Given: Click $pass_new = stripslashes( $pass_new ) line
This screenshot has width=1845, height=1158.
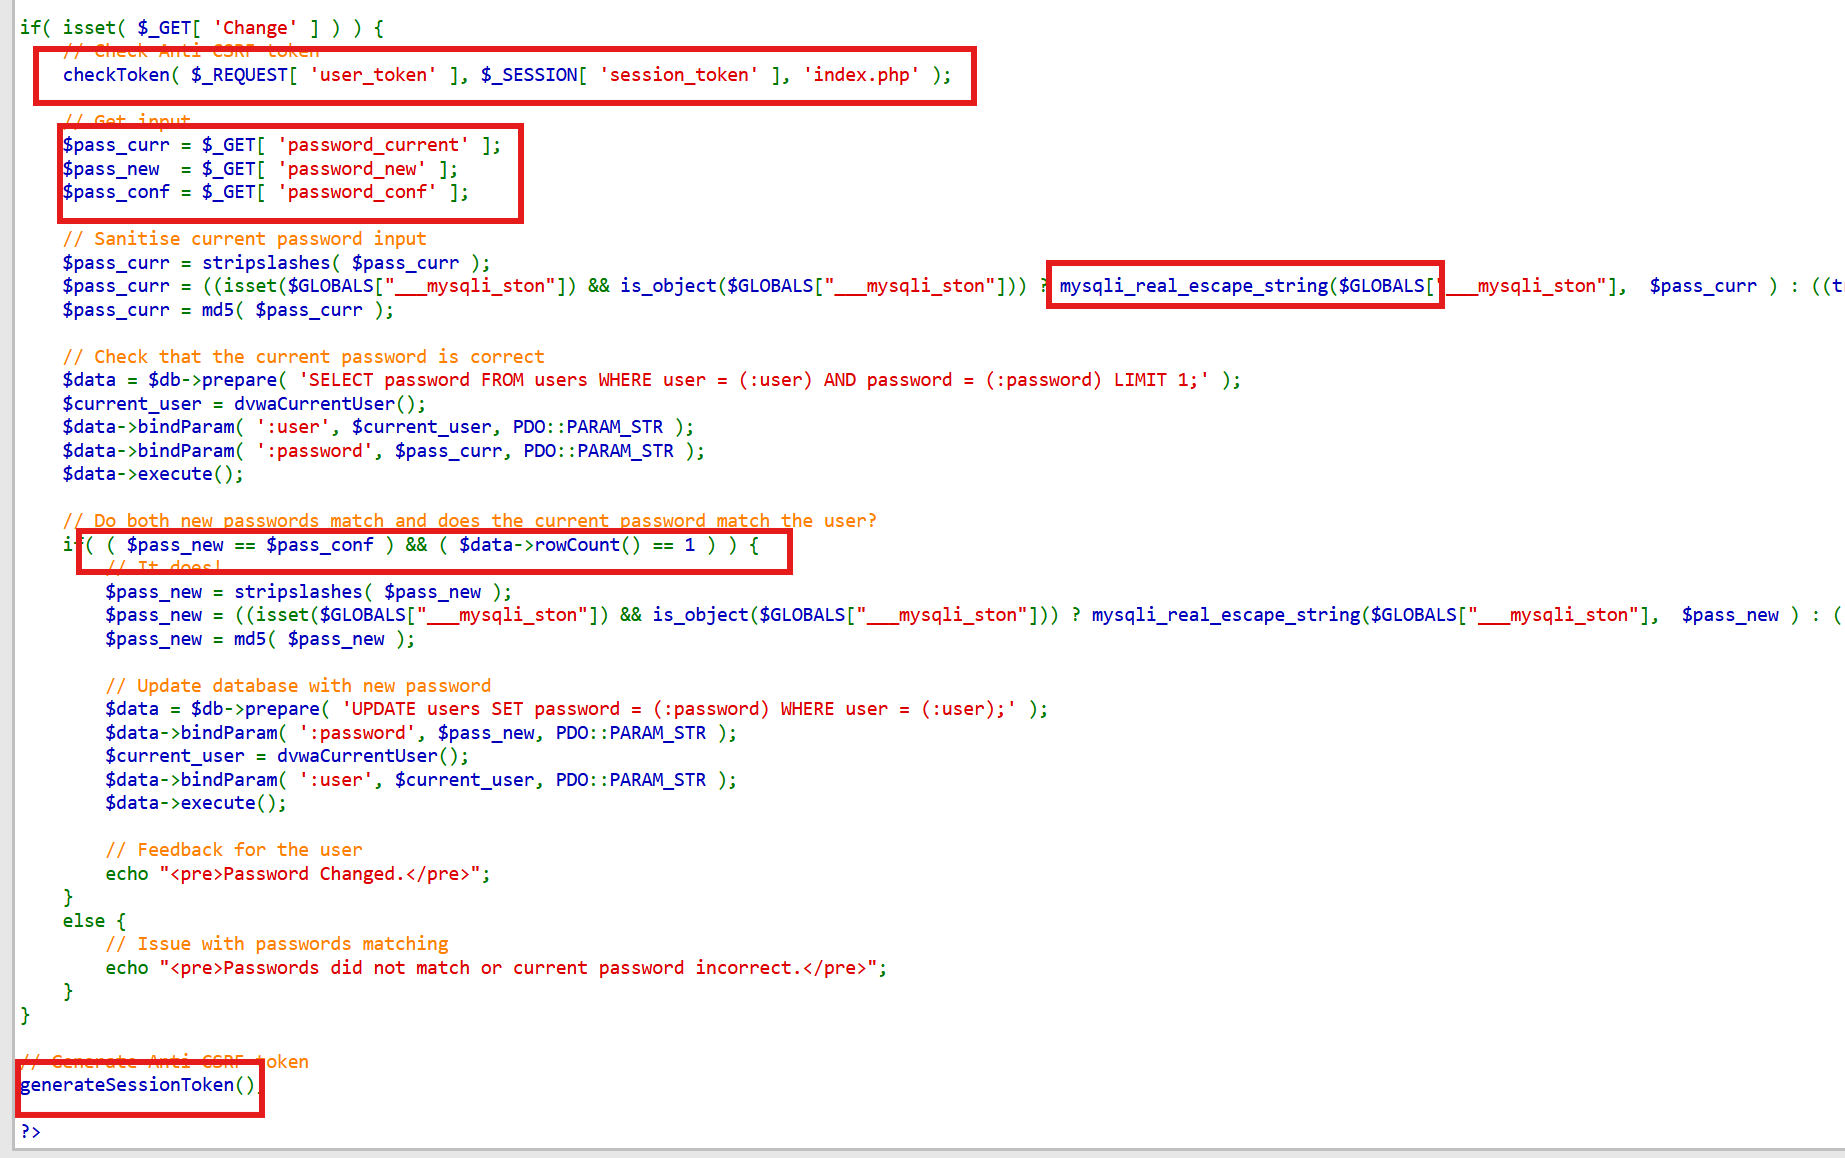Looking at the screenshot, I should [x=308, y=592].
